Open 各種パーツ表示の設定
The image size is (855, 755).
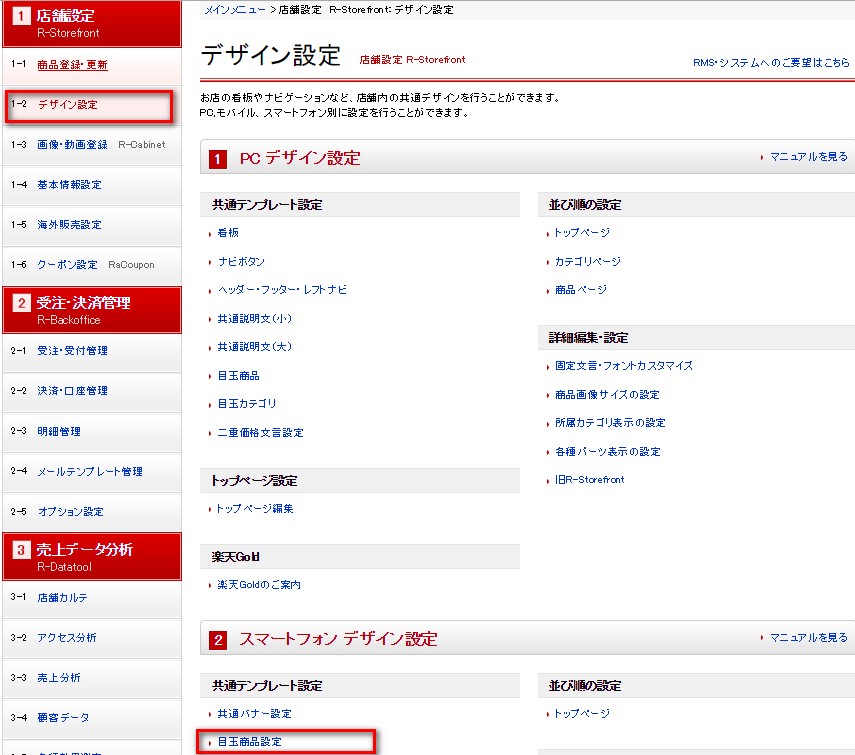(x=607, y=452)
